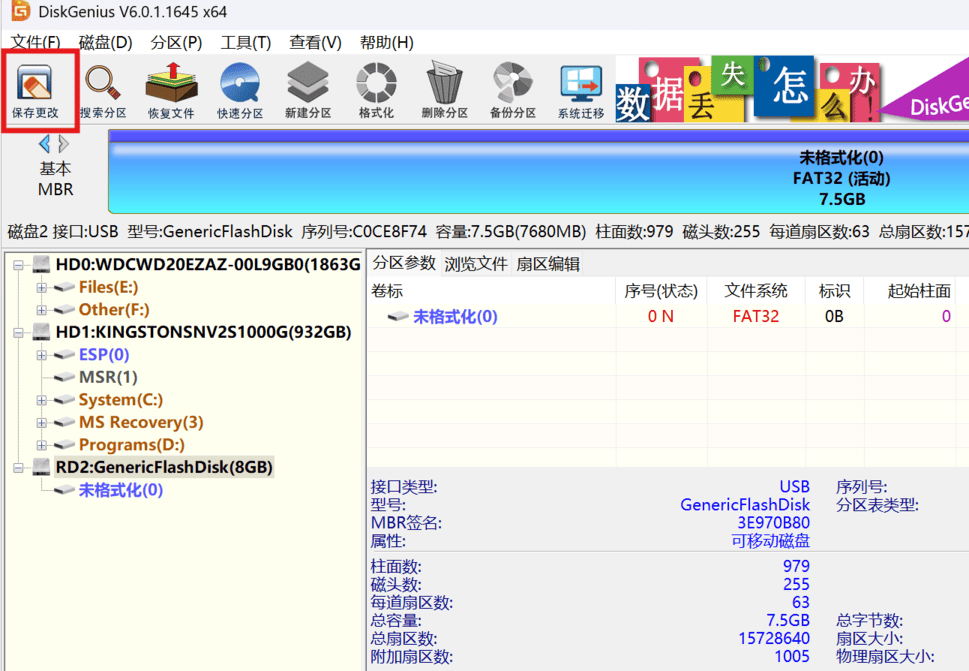Go to previous disk with left arrow
This screenshot has width=969, height=671.
click(44, 144)
